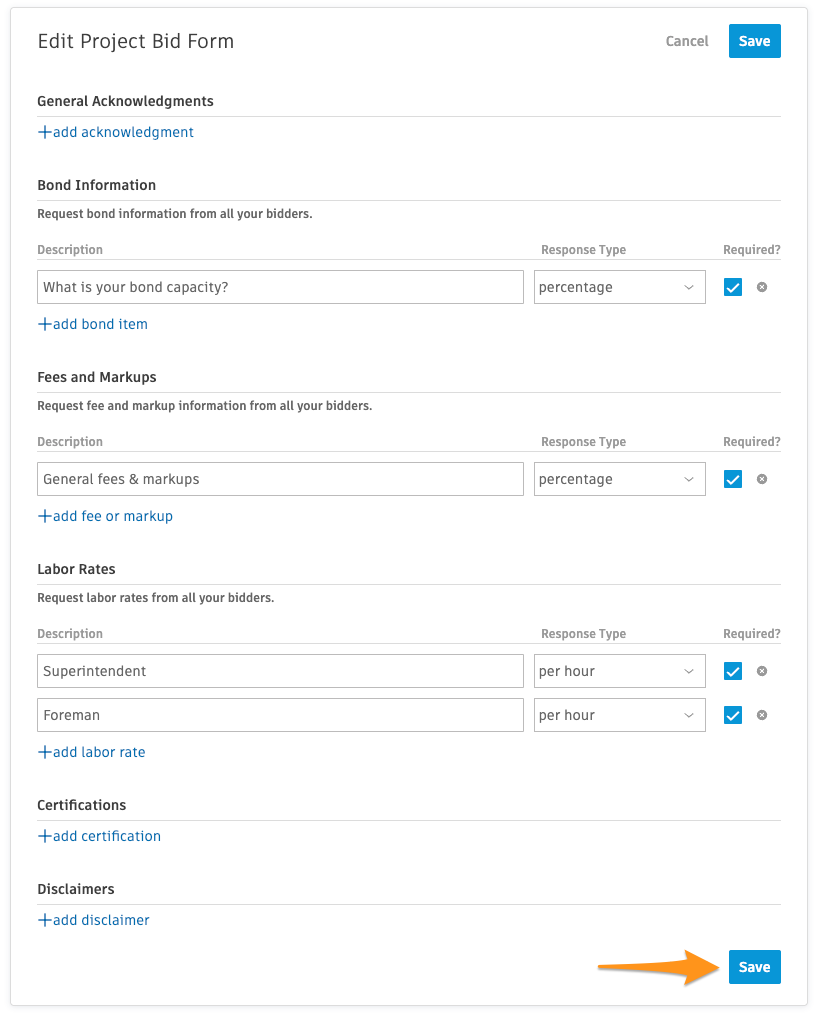
Task: Click the plus icon beside add disclaimer
Action: coord(44,920)
